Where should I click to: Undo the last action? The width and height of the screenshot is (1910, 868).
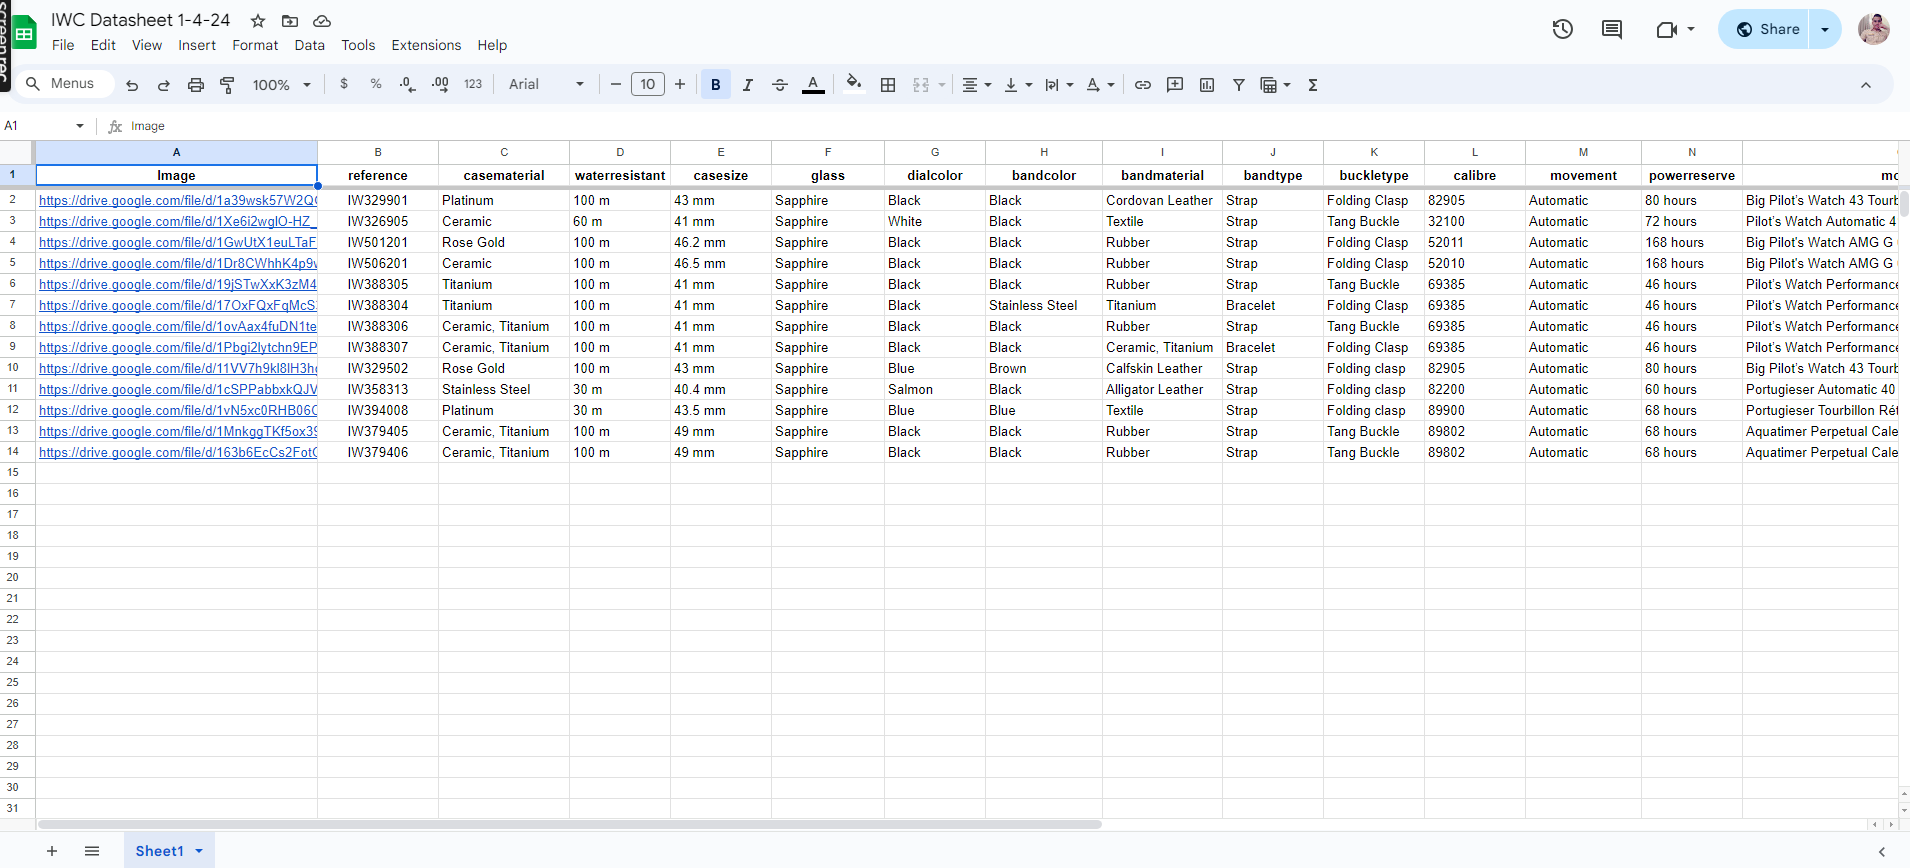[x=132, y=85]
